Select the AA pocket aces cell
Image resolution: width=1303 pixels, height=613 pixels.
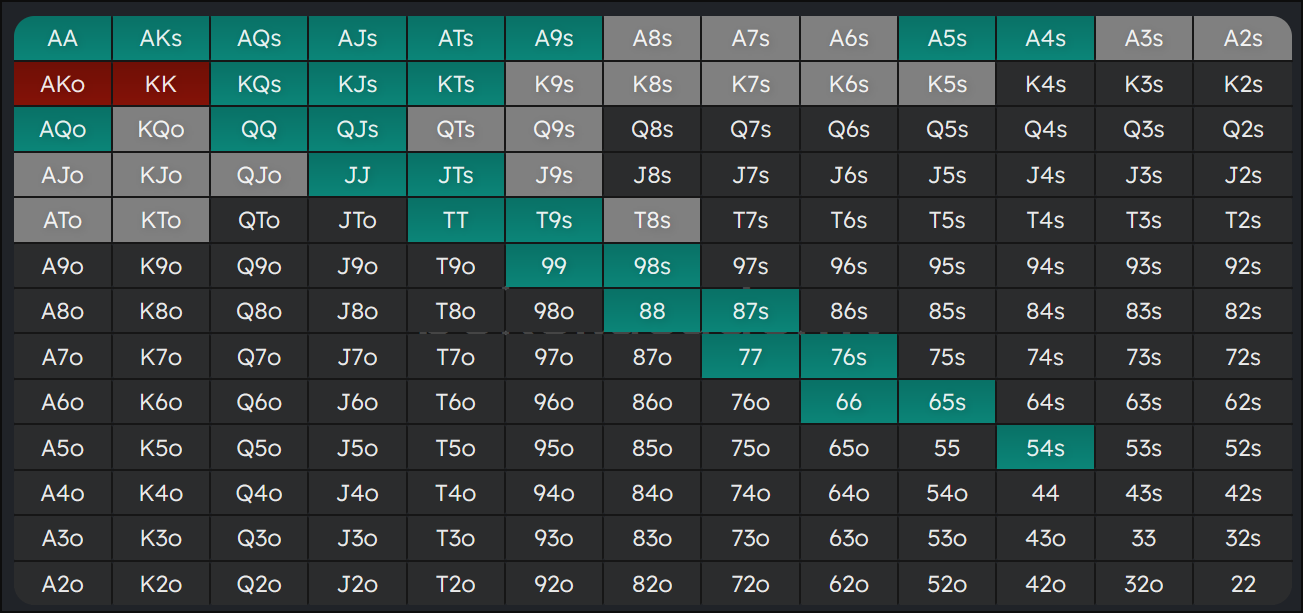(x=62, y=39)
